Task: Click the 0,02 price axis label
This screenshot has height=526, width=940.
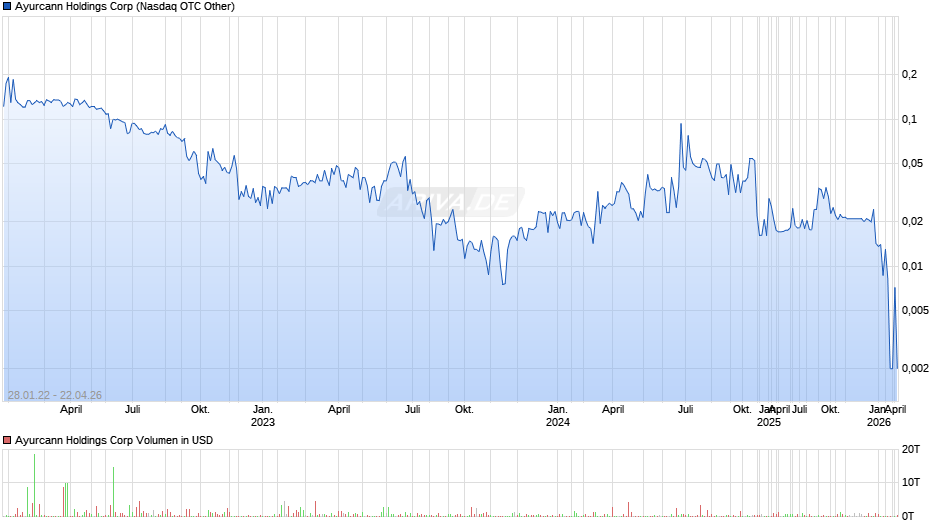Action: pyautogui.click(x=912, y=221)
